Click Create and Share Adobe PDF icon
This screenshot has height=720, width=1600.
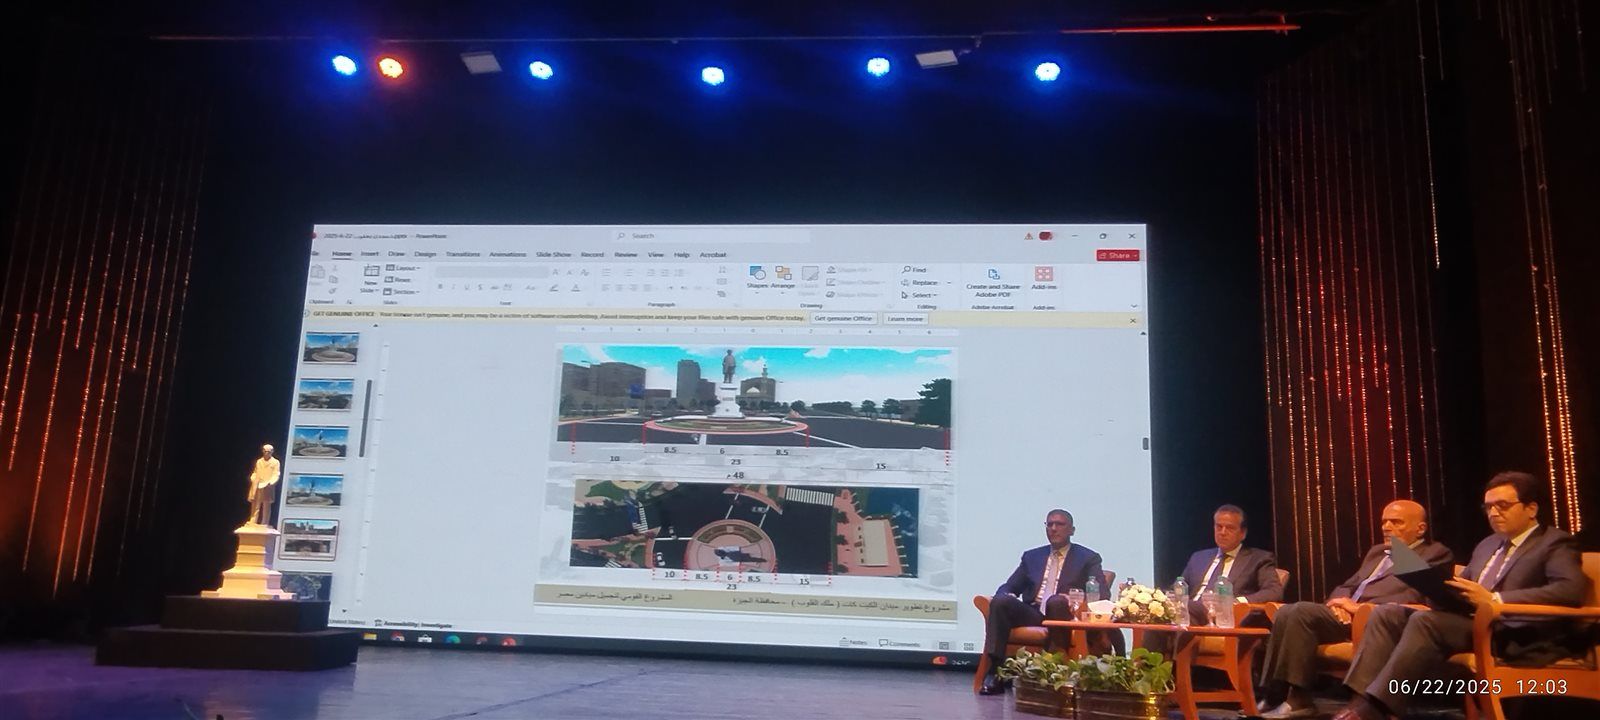pyautogui.click(x=992, y=281)
